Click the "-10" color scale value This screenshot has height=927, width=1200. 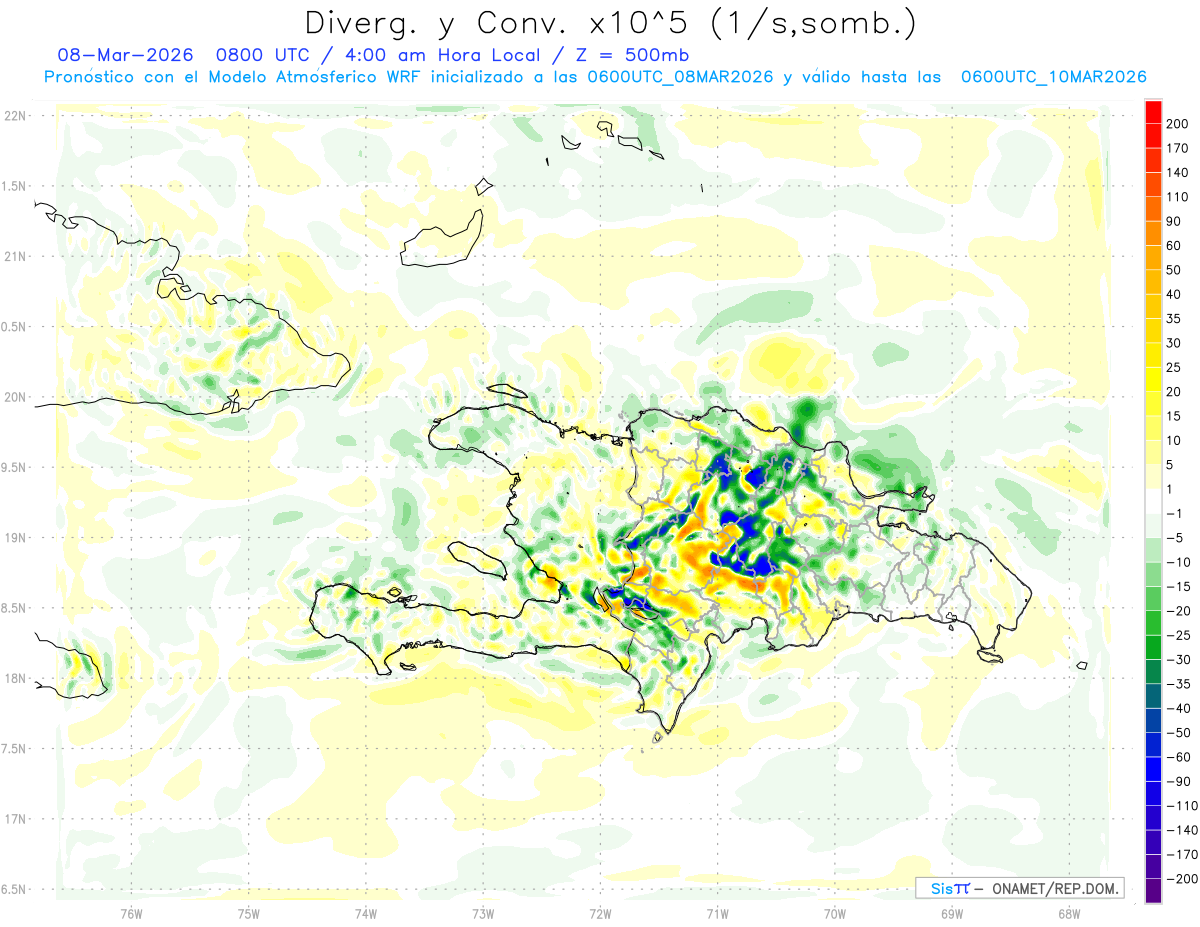[1180, 562]
